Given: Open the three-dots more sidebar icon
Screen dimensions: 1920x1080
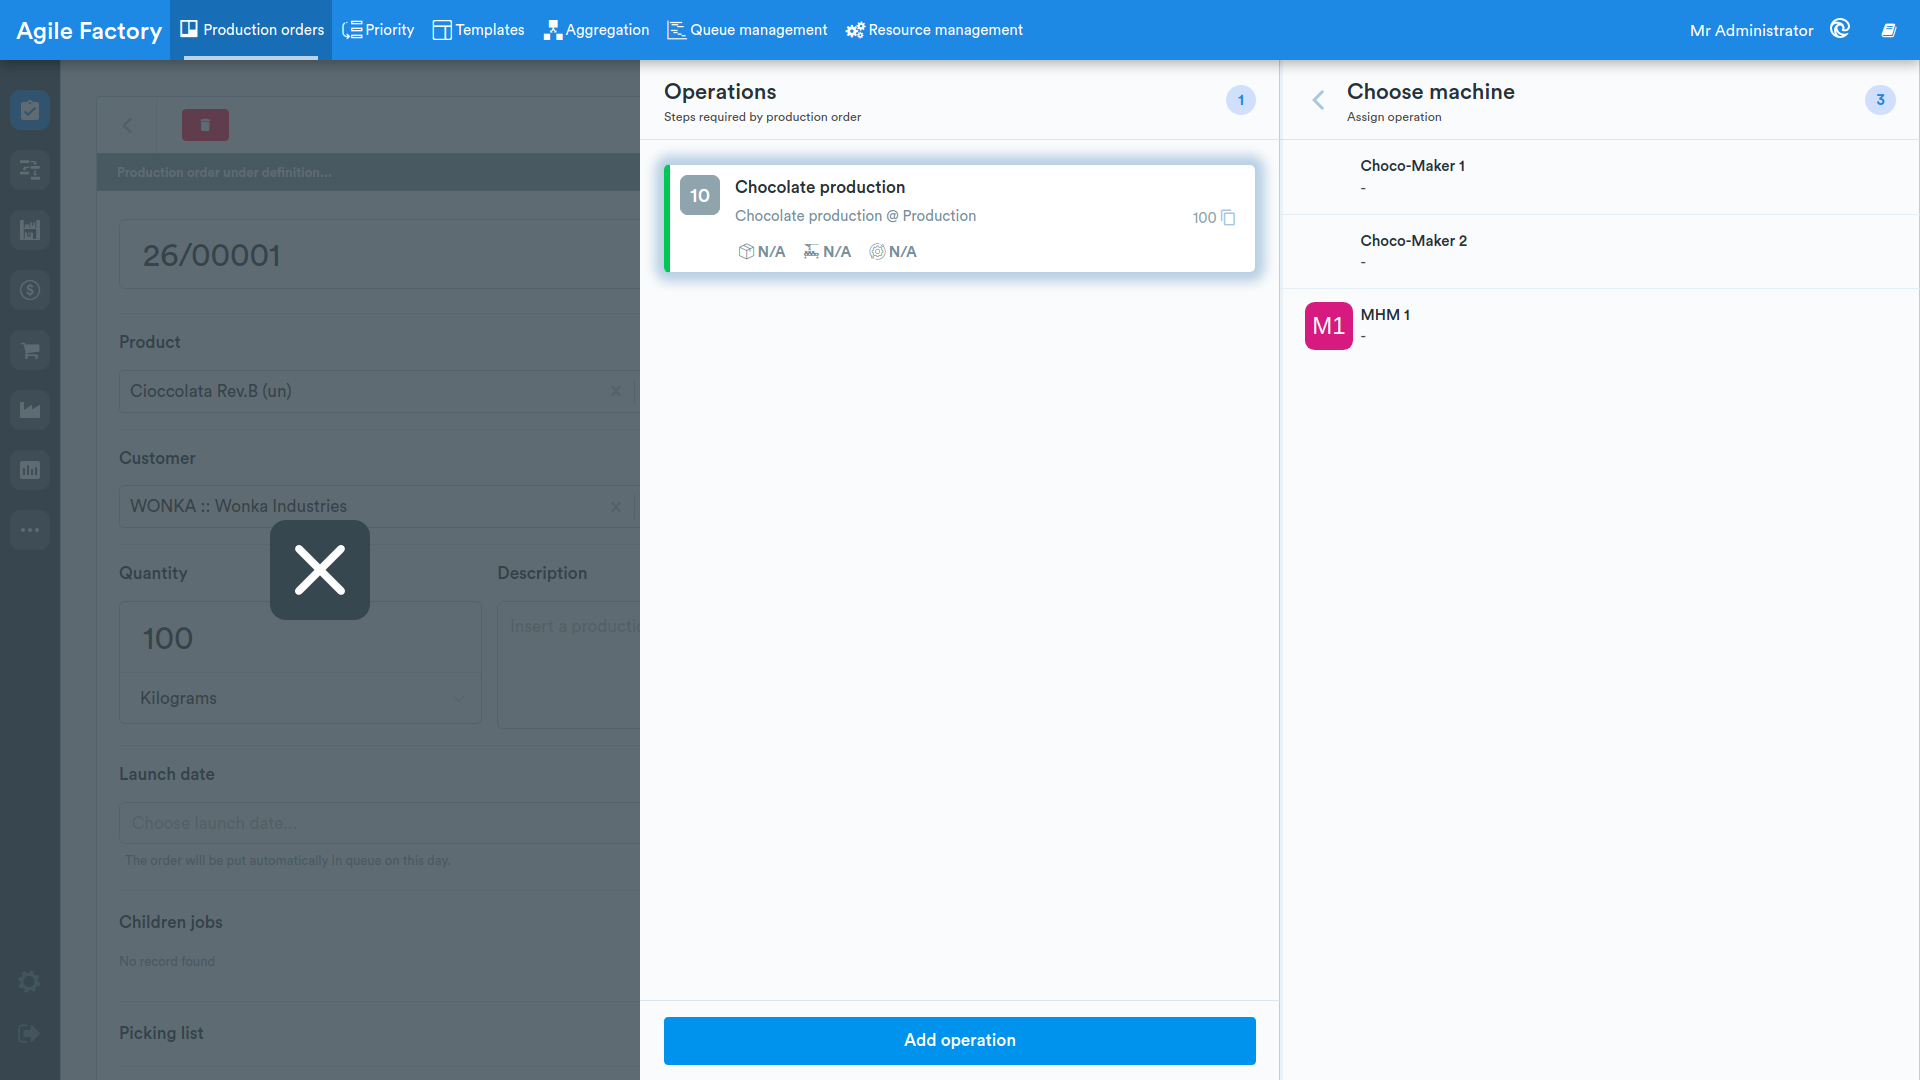Looking at the screenshot, I should tap(30, 530).
